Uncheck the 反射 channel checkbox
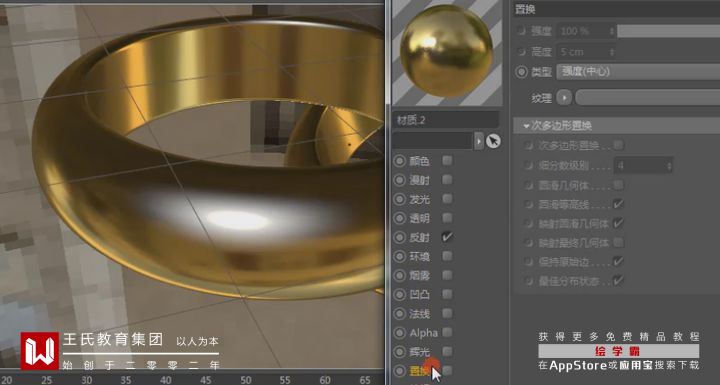This screenshot has width=720, height=385. coord(447,237)
